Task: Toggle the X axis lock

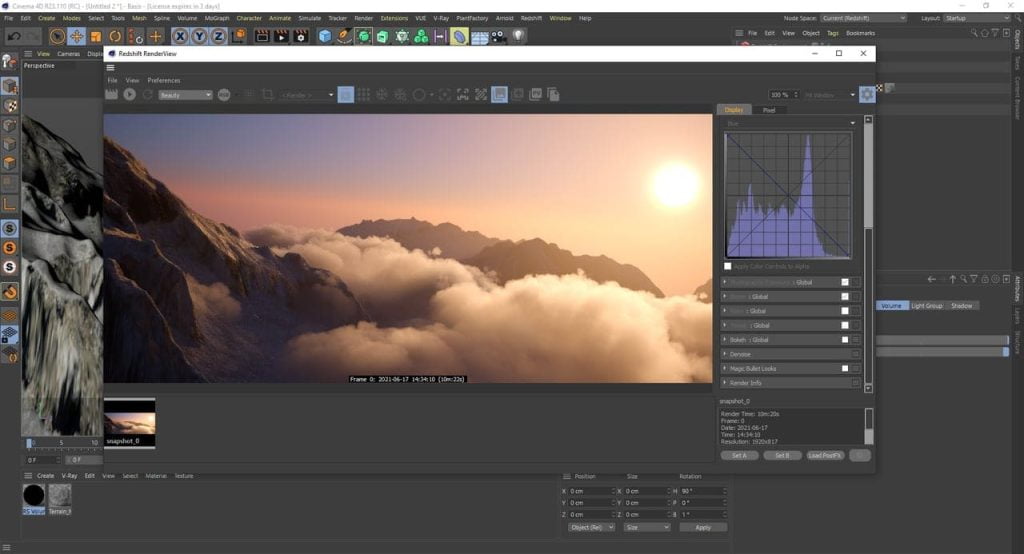Action: [181, 36]
